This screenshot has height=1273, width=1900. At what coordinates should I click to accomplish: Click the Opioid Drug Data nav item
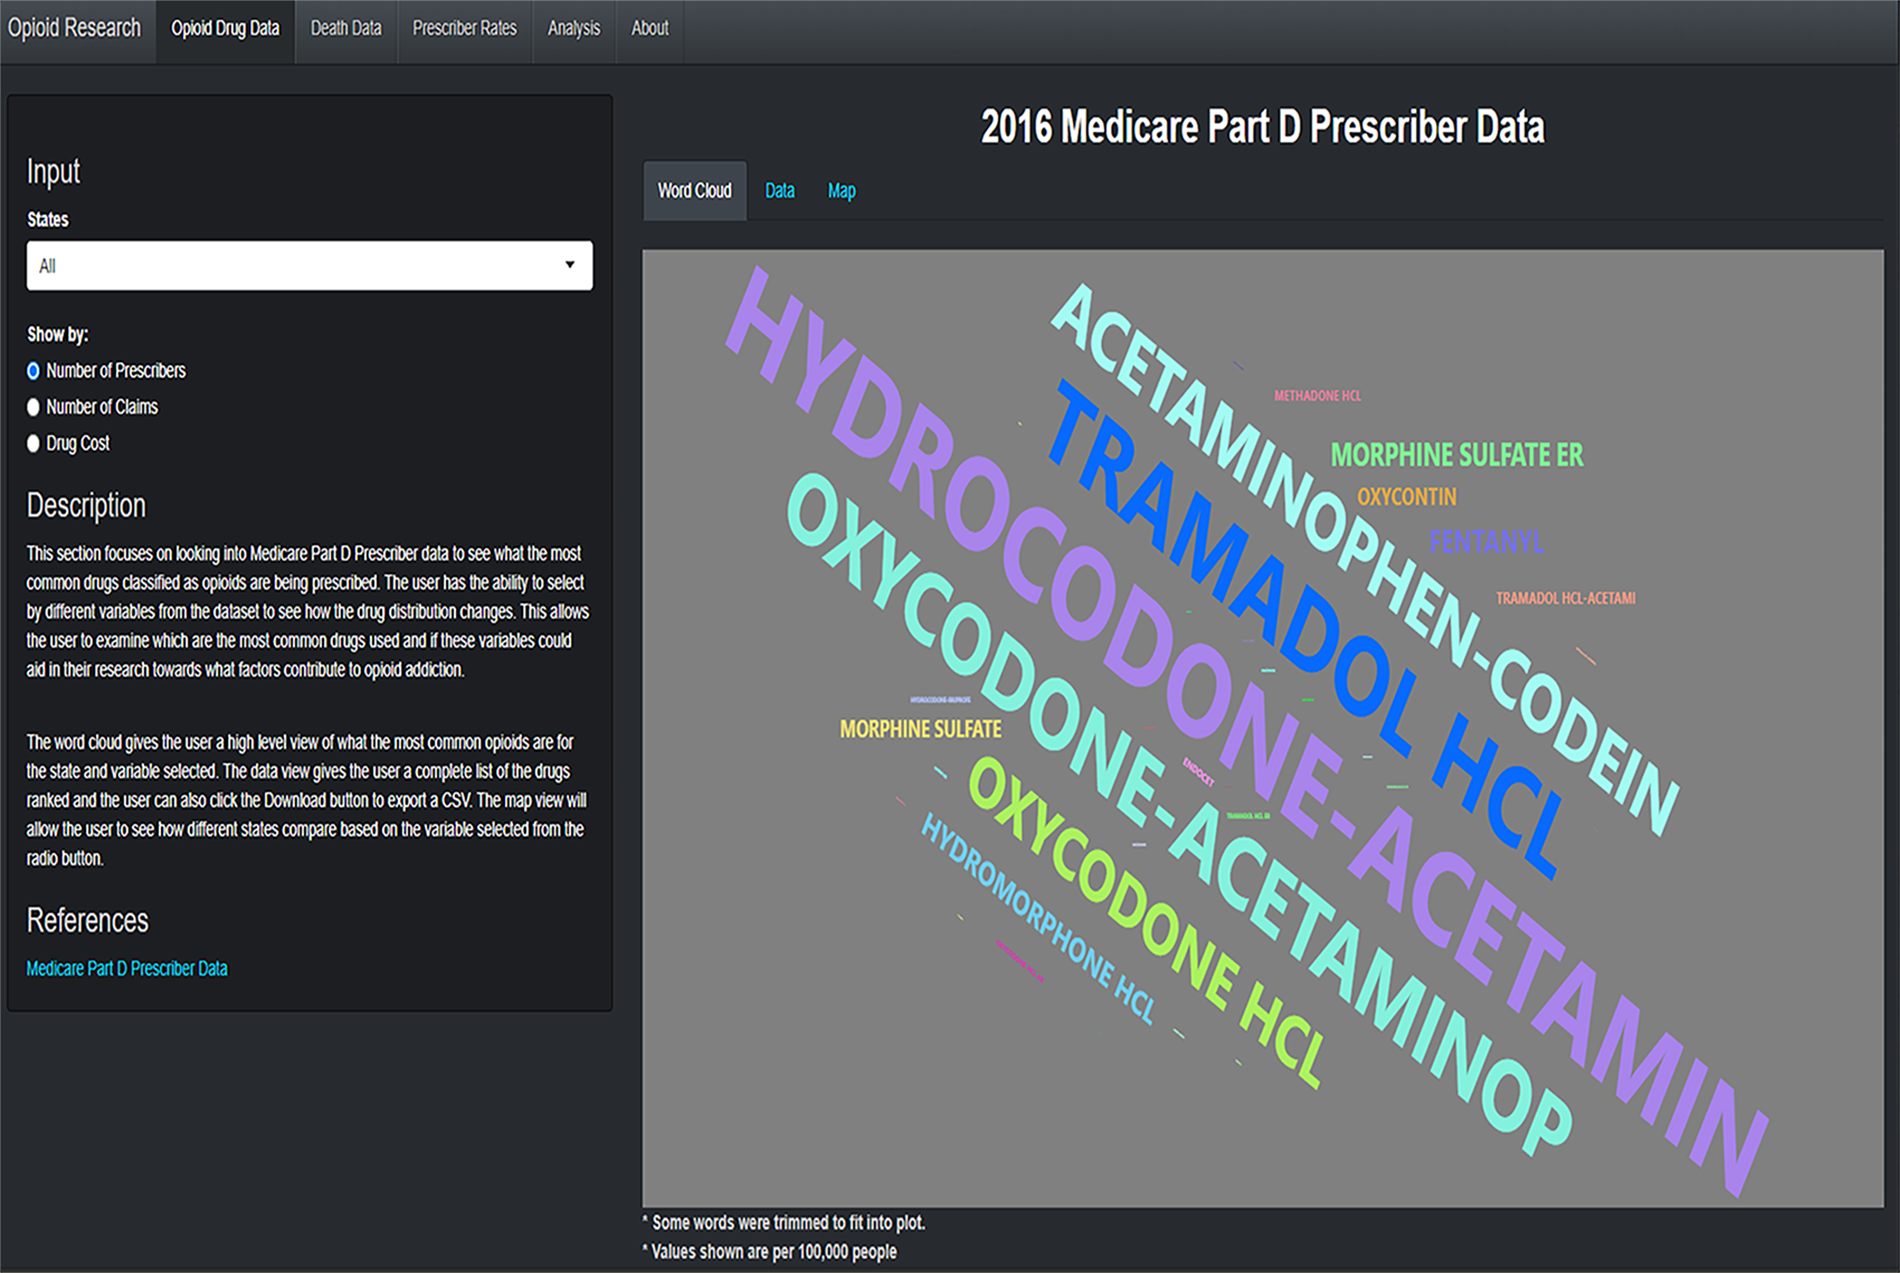(x=225, y=29)
